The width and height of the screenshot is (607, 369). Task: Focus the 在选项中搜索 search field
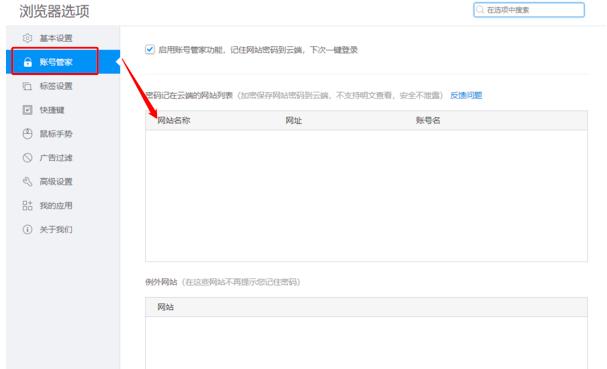coord(529,10)
